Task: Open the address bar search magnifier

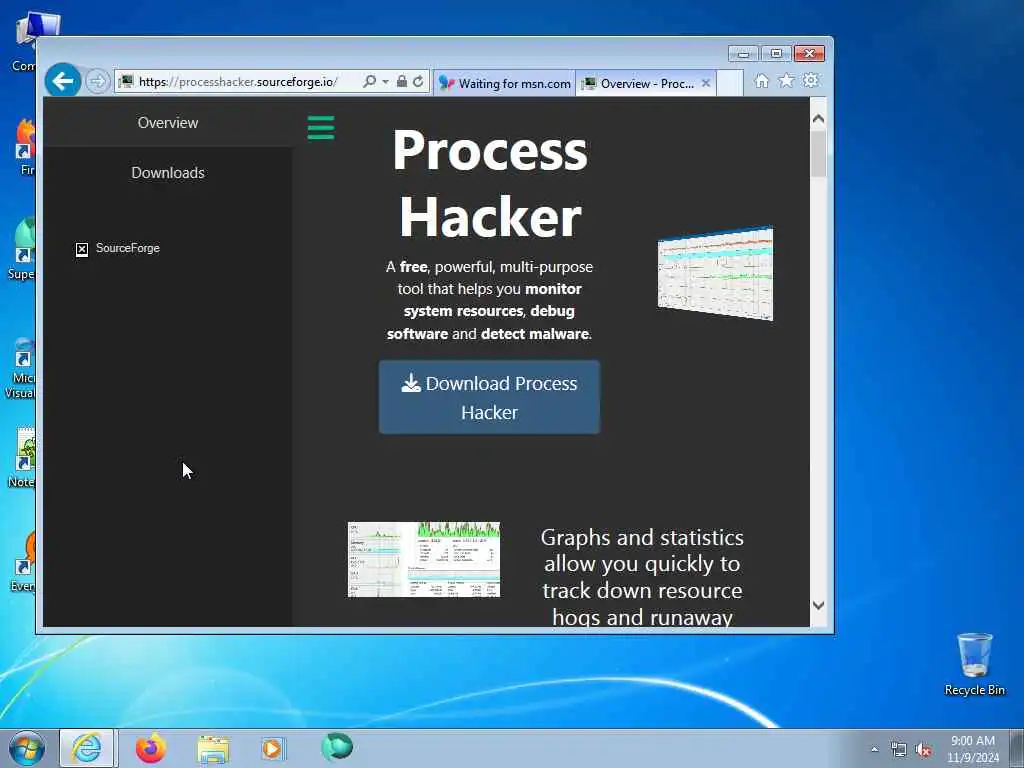Action: tap(370, 82)
